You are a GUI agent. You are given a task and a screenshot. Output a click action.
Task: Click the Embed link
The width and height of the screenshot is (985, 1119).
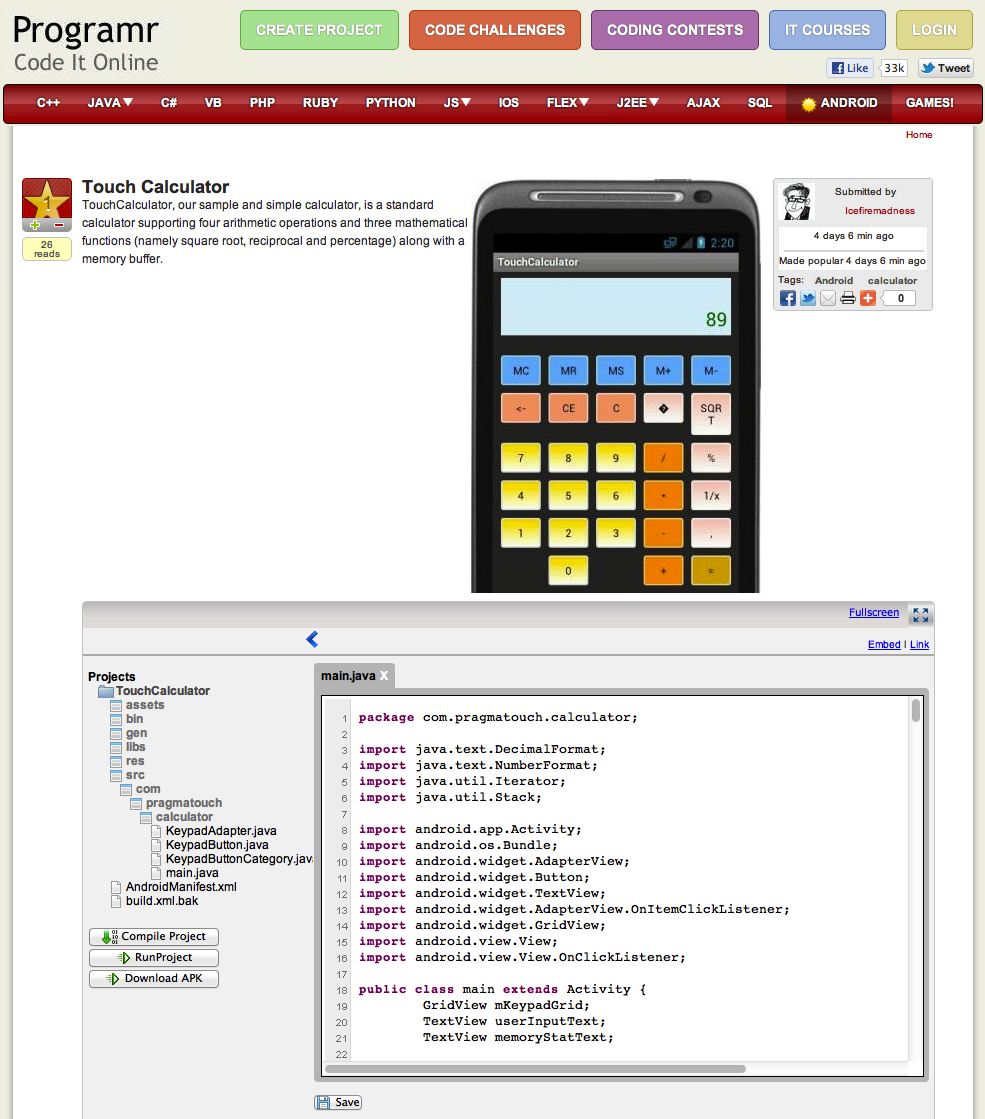(x=884, y=644)
